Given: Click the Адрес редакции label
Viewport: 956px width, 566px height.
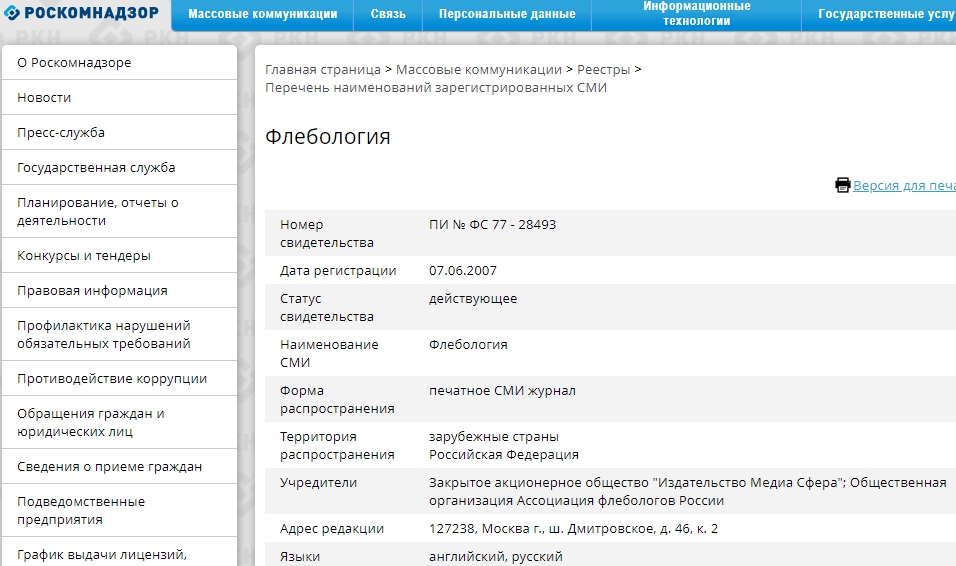Looking at the screenshot, I should [332, 529].
